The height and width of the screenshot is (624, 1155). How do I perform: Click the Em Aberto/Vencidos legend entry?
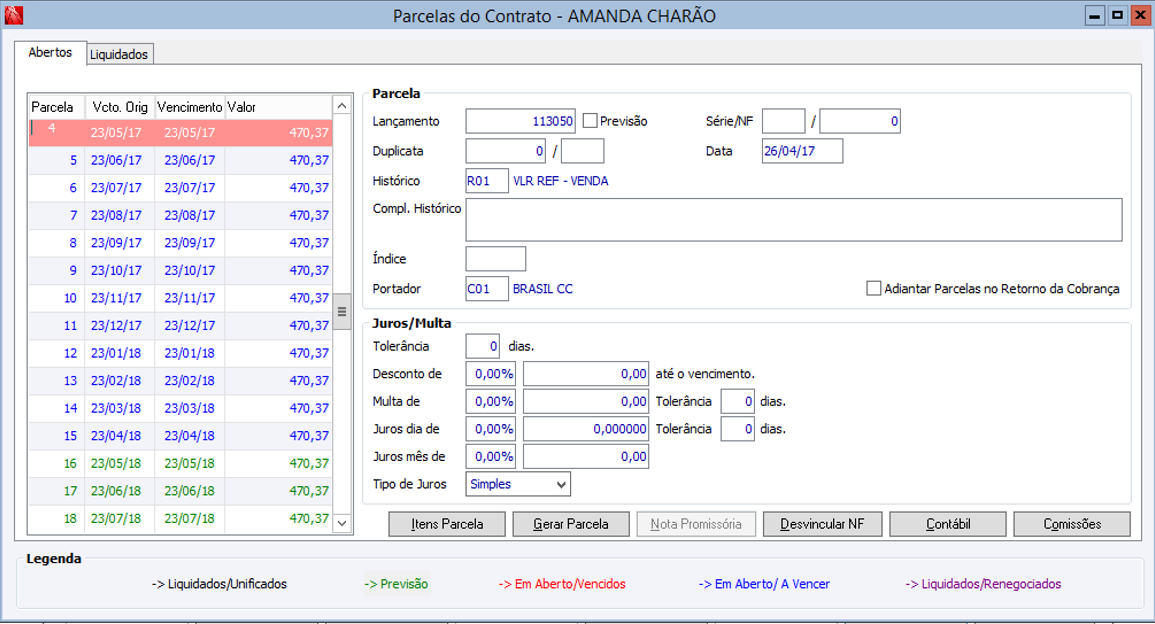tap(562, 583)
